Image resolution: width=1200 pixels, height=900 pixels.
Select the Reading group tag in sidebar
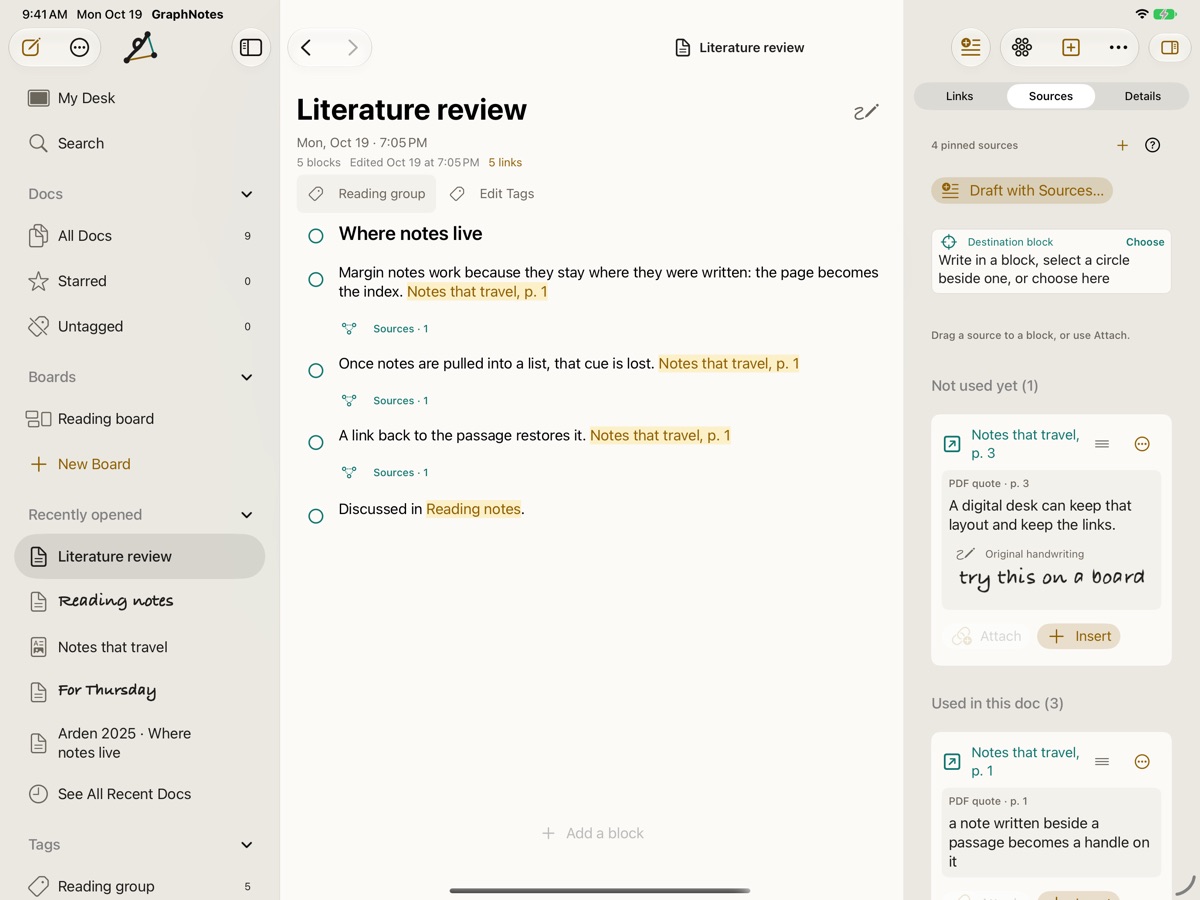(x=140, y=886)
